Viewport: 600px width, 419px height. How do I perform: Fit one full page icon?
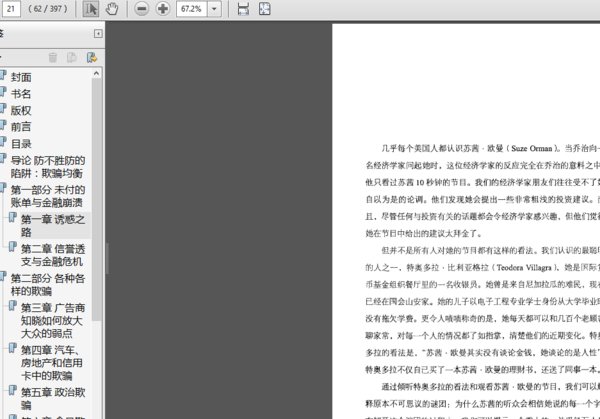(x=265, y=9)
